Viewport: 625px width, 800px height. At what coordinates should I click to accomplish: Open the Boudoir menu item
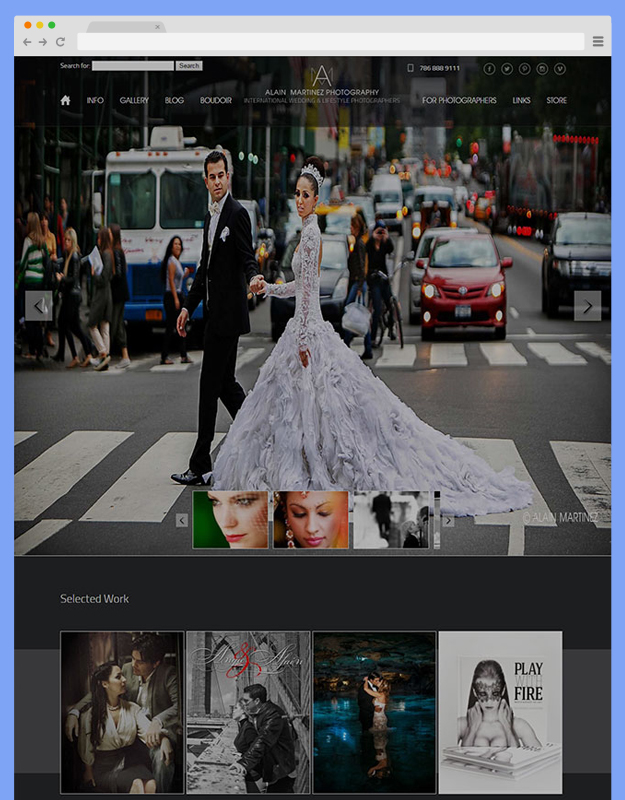(x=215, y=101)
